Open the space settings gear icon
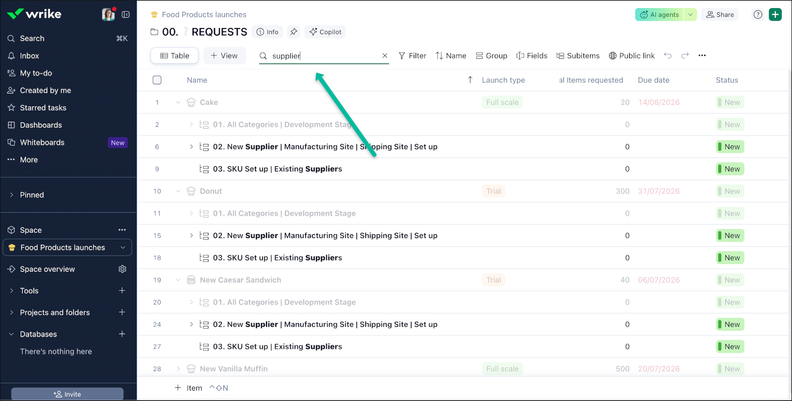This screenshot has height=401, width=792. 122,269
